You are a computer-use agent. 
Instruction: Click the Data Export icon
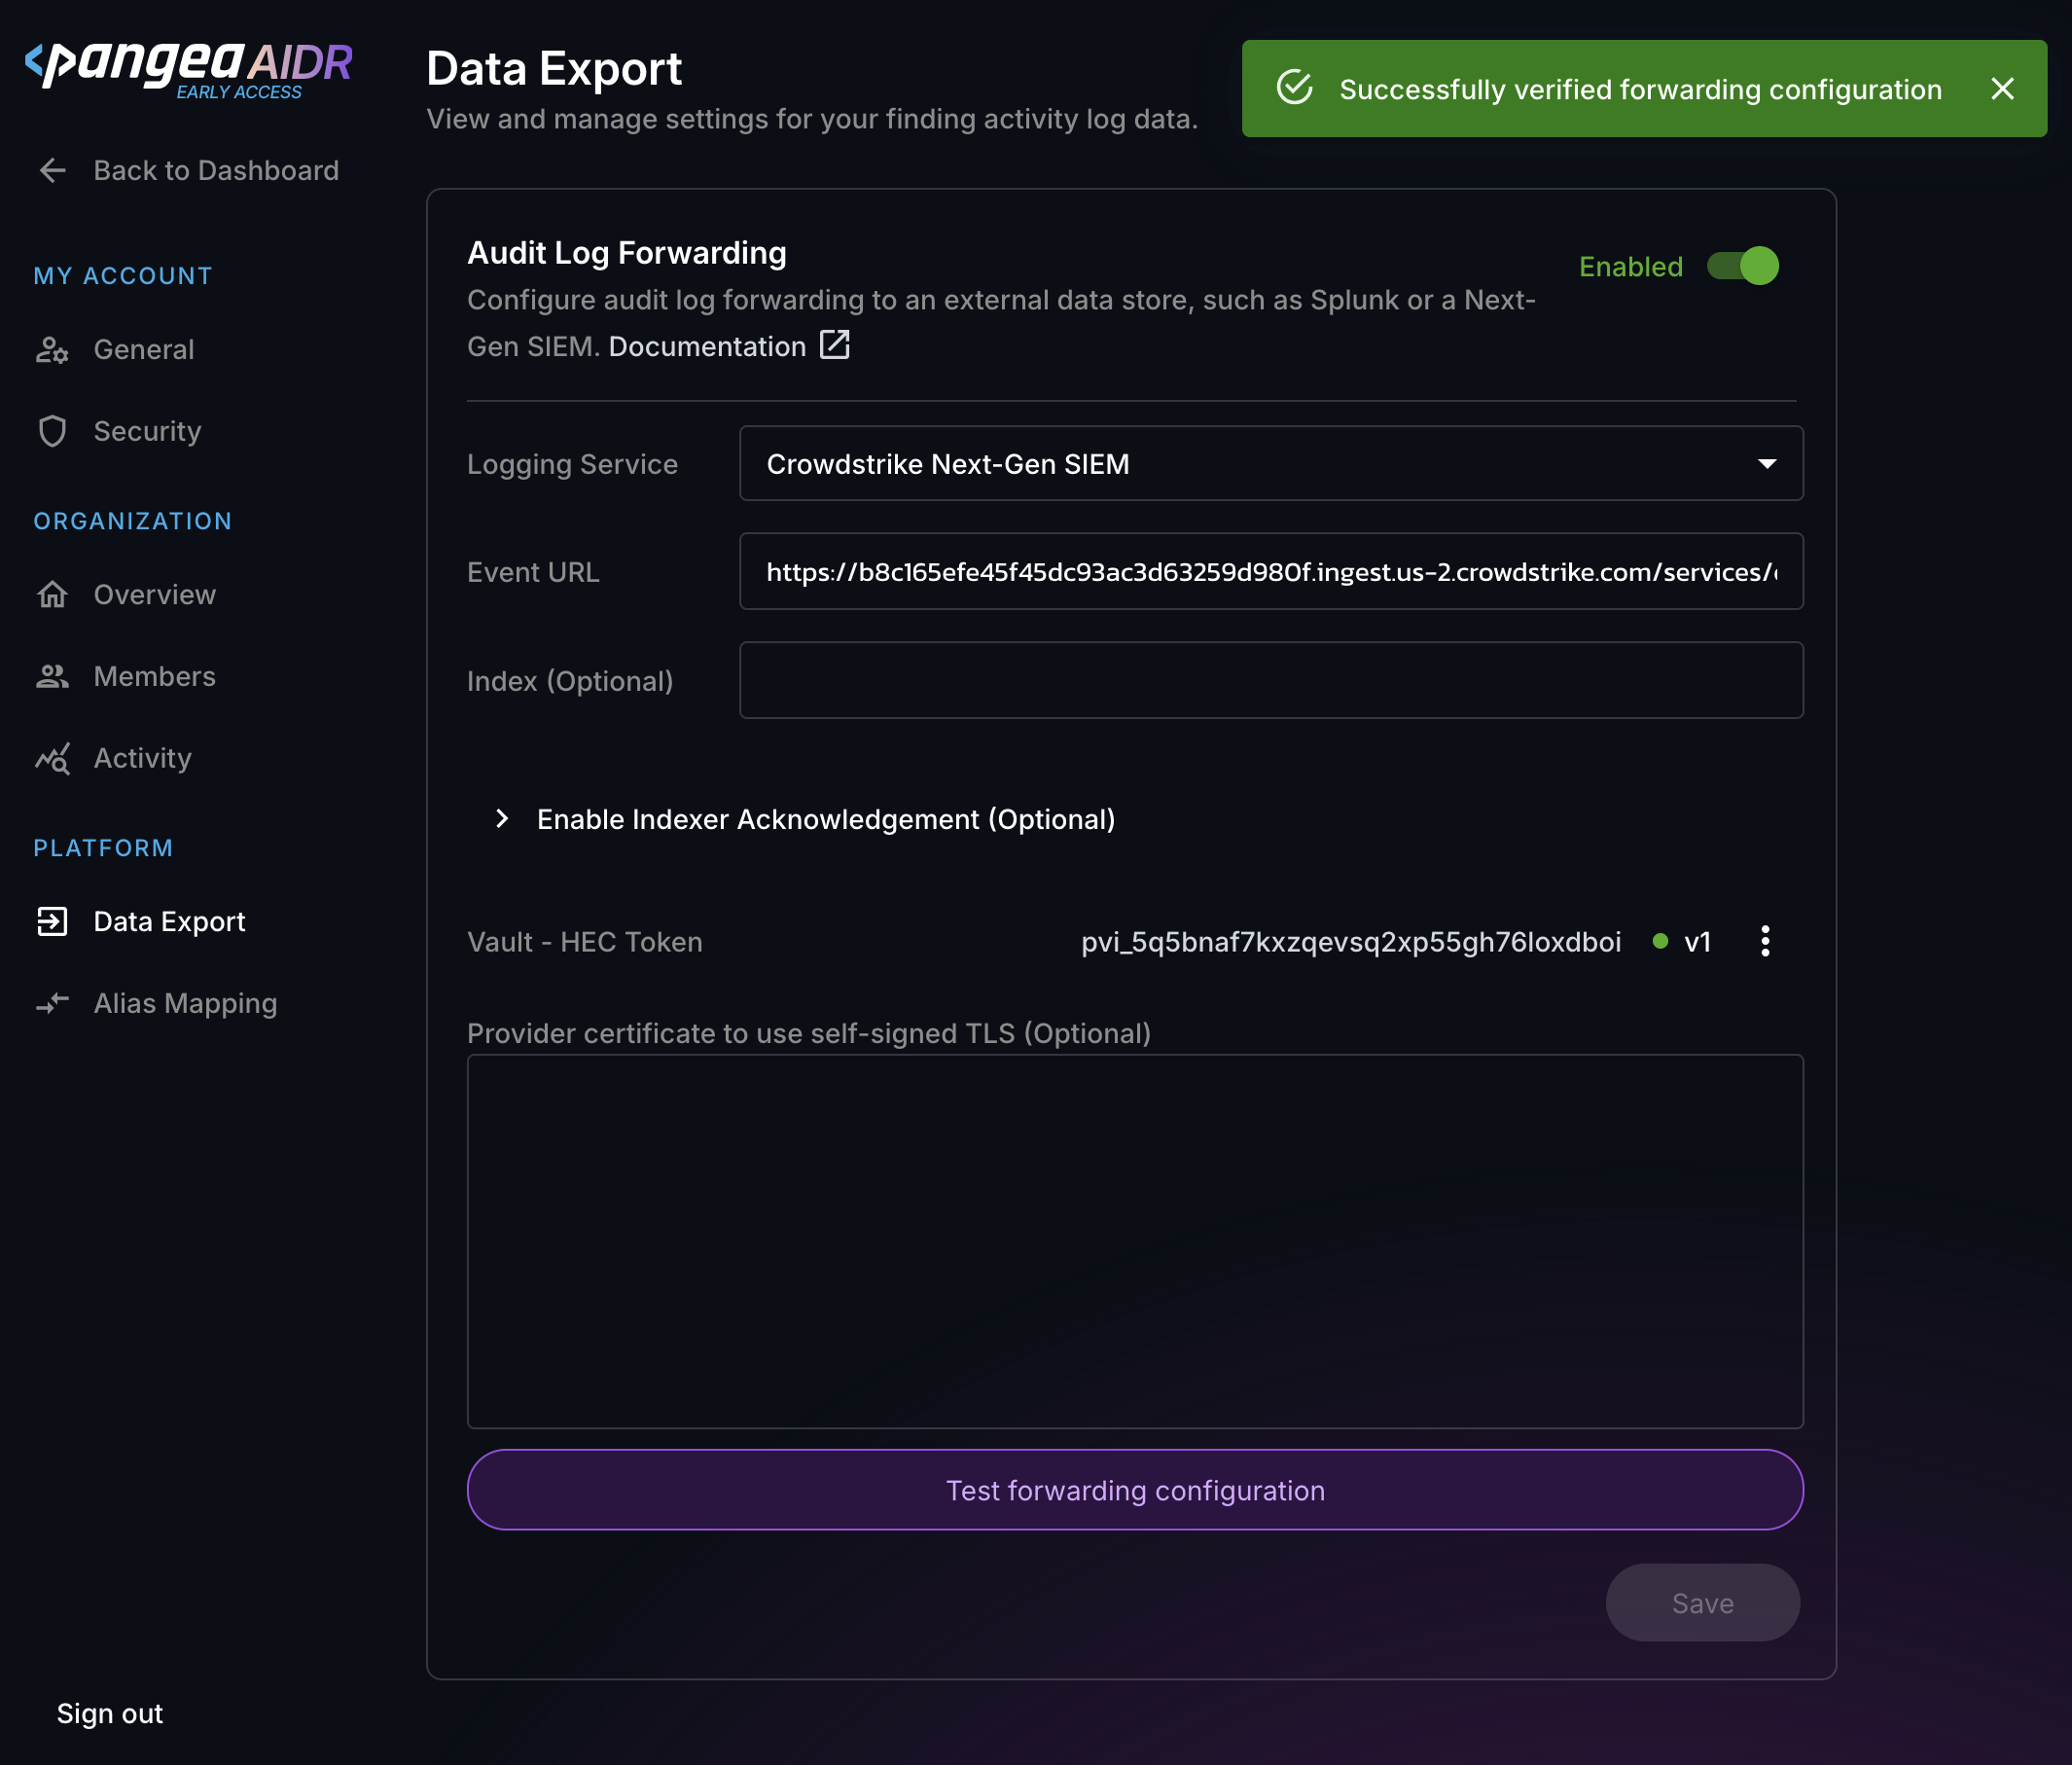point(52,922)
